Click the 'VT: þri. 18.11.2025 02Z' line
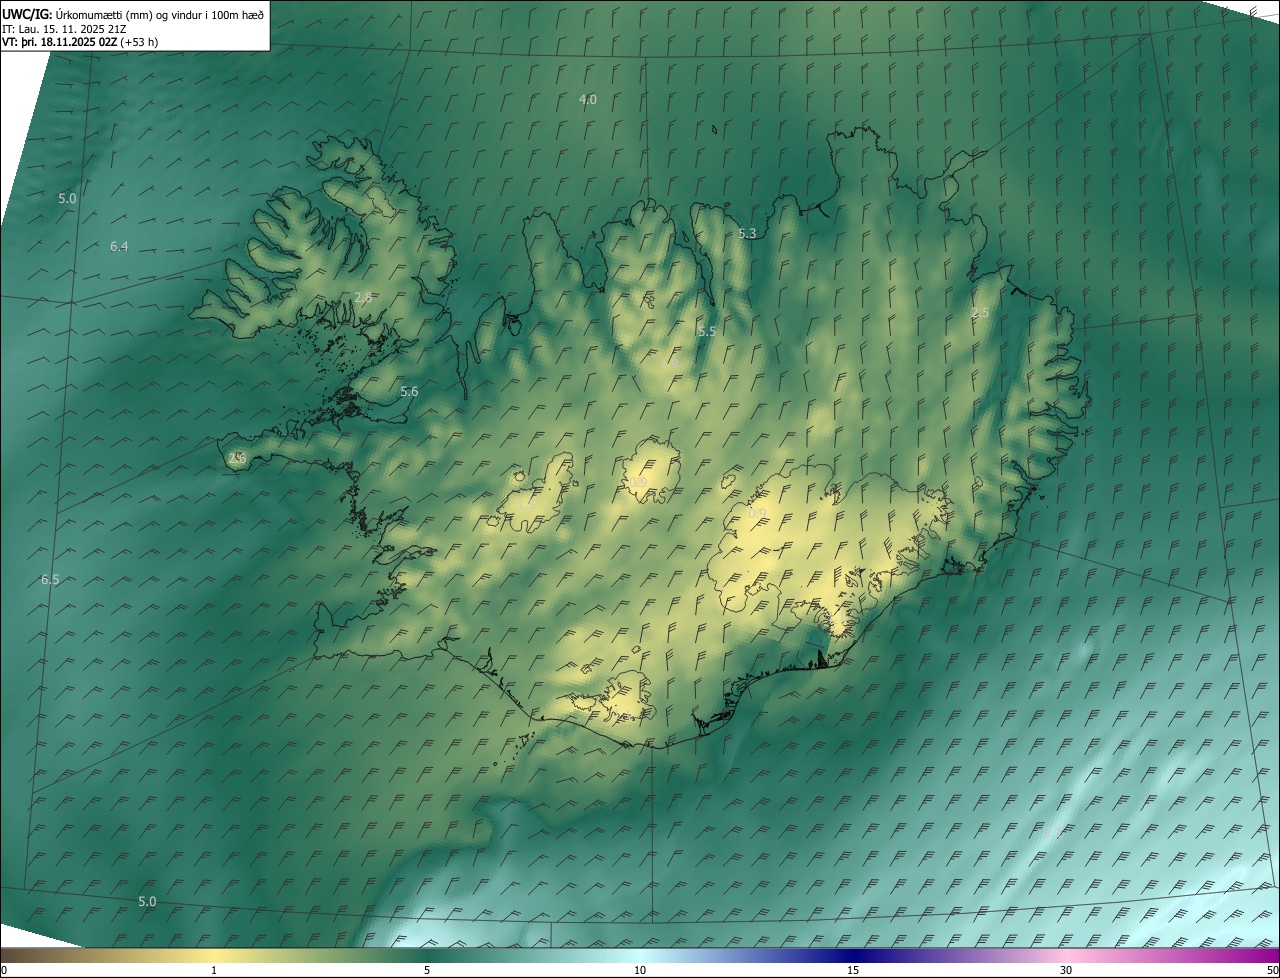Image resolution: width=1280 pixels, height=978 pixels. point(80,42)
